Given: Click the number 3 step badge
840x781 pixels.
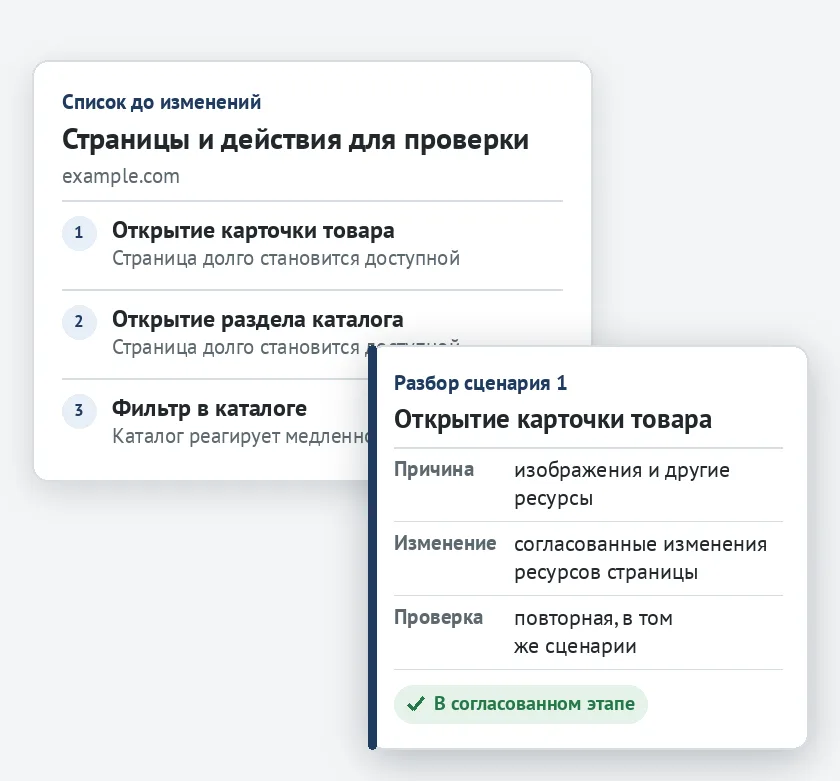Looking at the screenshot, I should tap(79, 411).
